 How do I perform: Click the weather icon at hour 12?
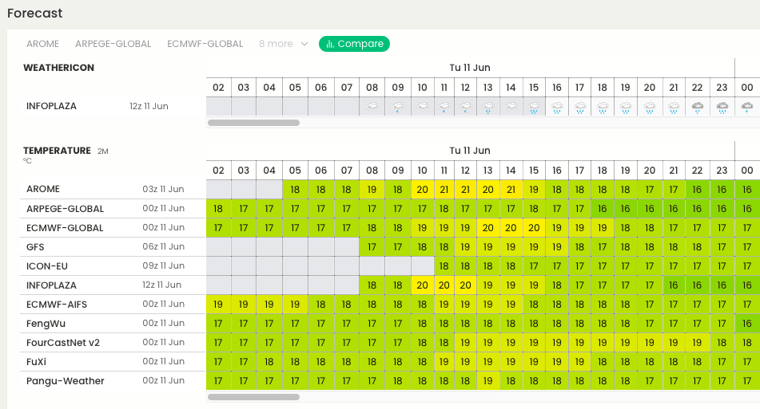[x=465, y=107]
